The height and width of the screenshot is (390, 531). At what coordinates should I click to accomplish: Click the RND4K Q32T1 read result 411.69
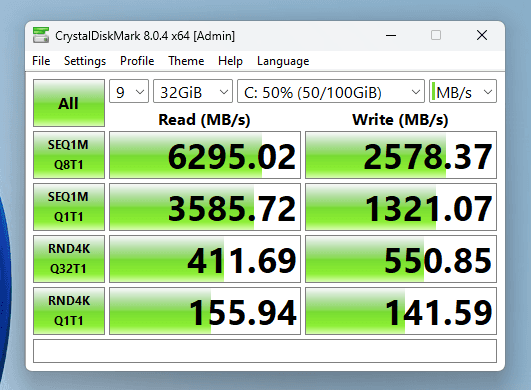click(205, 259)
